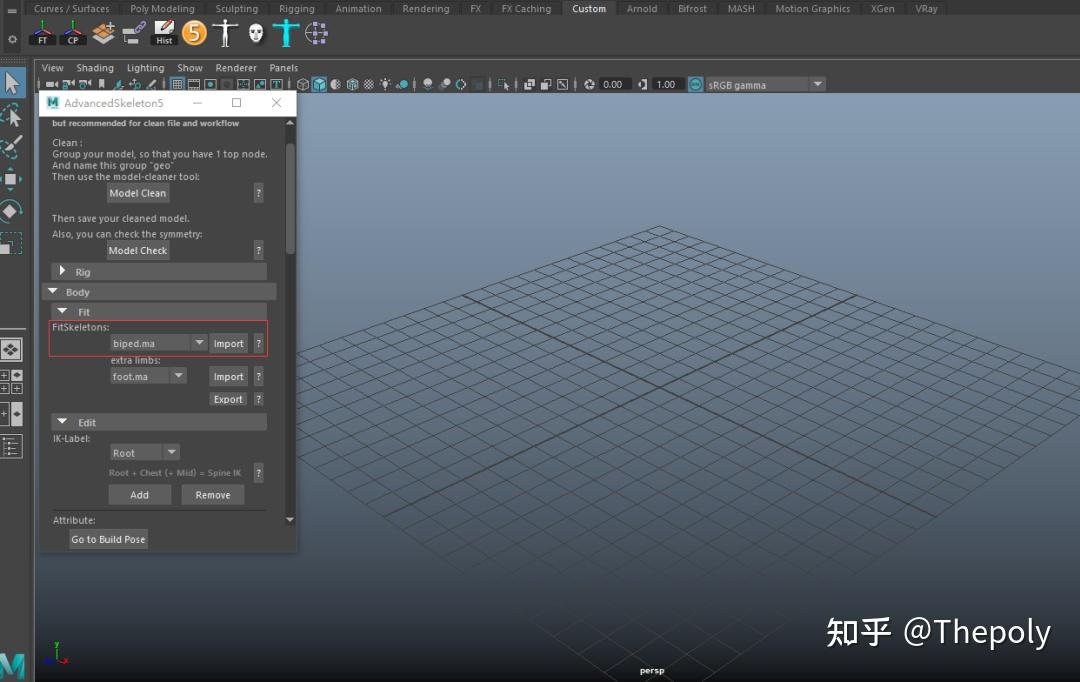
Task: Open the Renderer menu in the panel
Action: (236, 68)
